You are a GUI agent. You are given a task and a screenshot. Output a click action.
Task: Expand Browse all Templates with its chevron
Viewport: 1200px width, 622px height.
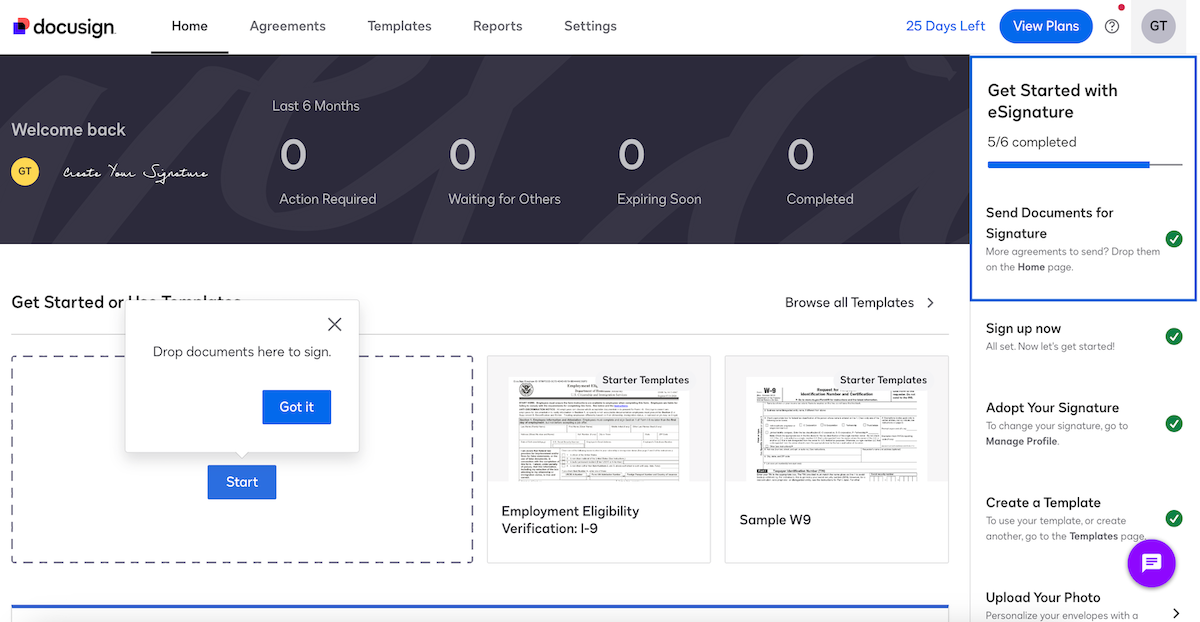929,302
